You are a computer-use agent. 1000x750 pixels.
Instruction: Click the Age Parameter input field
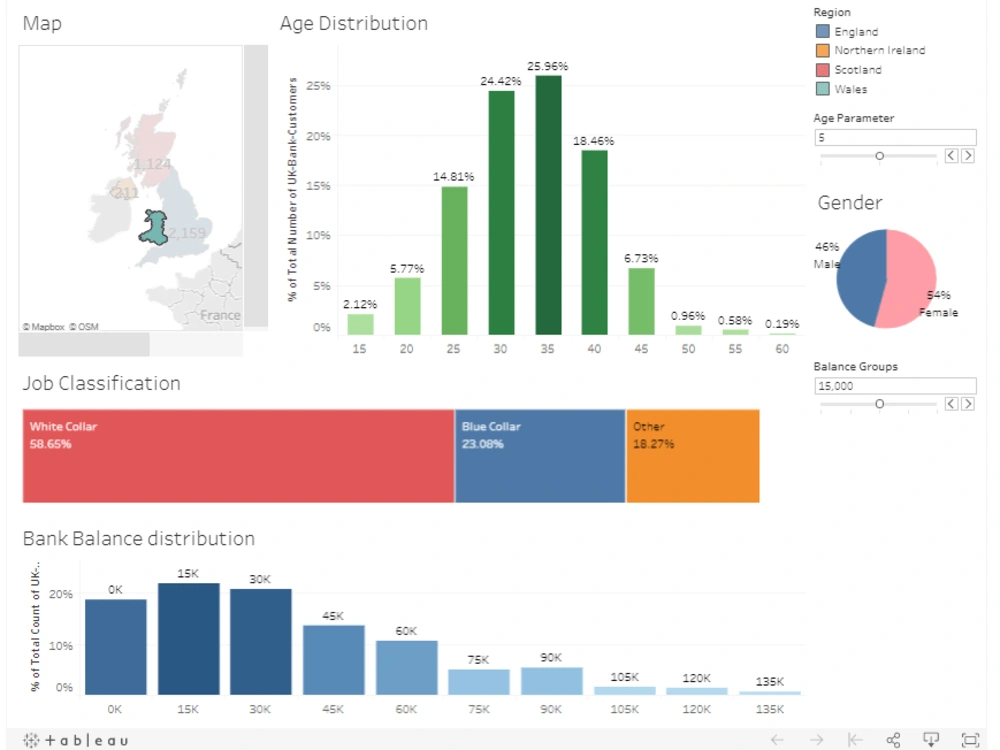click(895, 137)
